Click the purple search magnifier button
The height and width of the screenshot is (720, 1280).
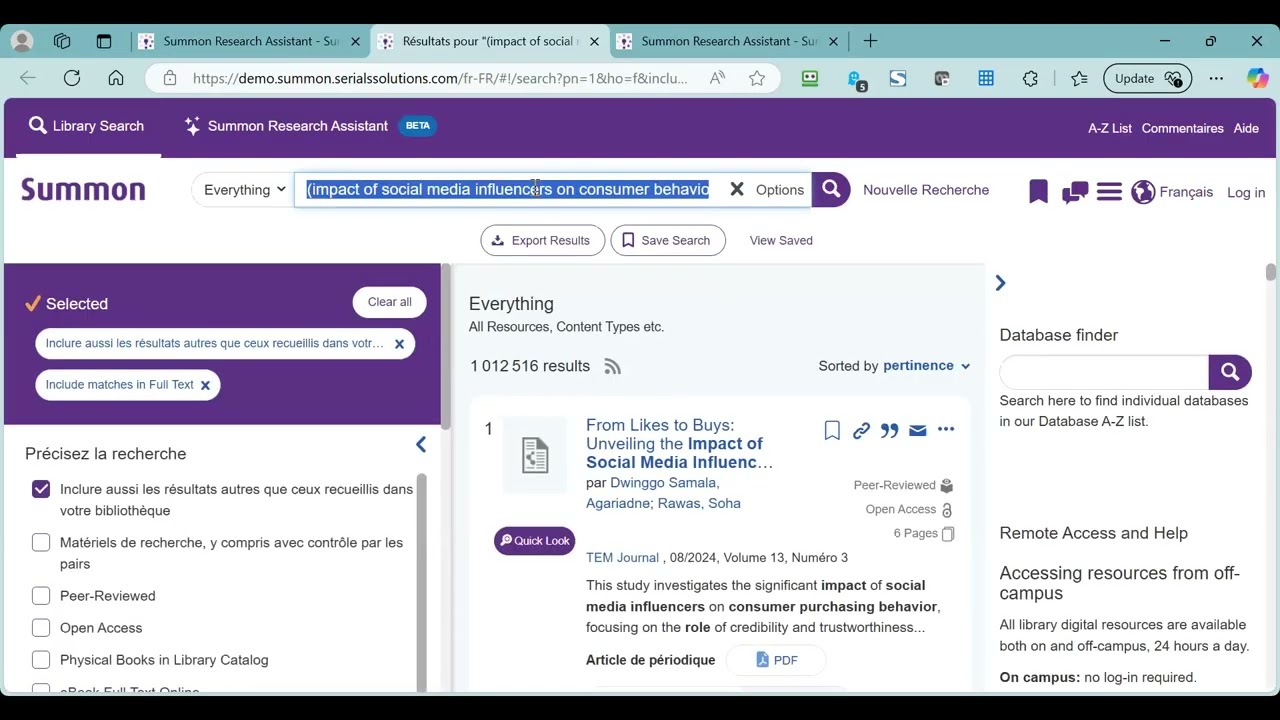[x=830, y=189]
